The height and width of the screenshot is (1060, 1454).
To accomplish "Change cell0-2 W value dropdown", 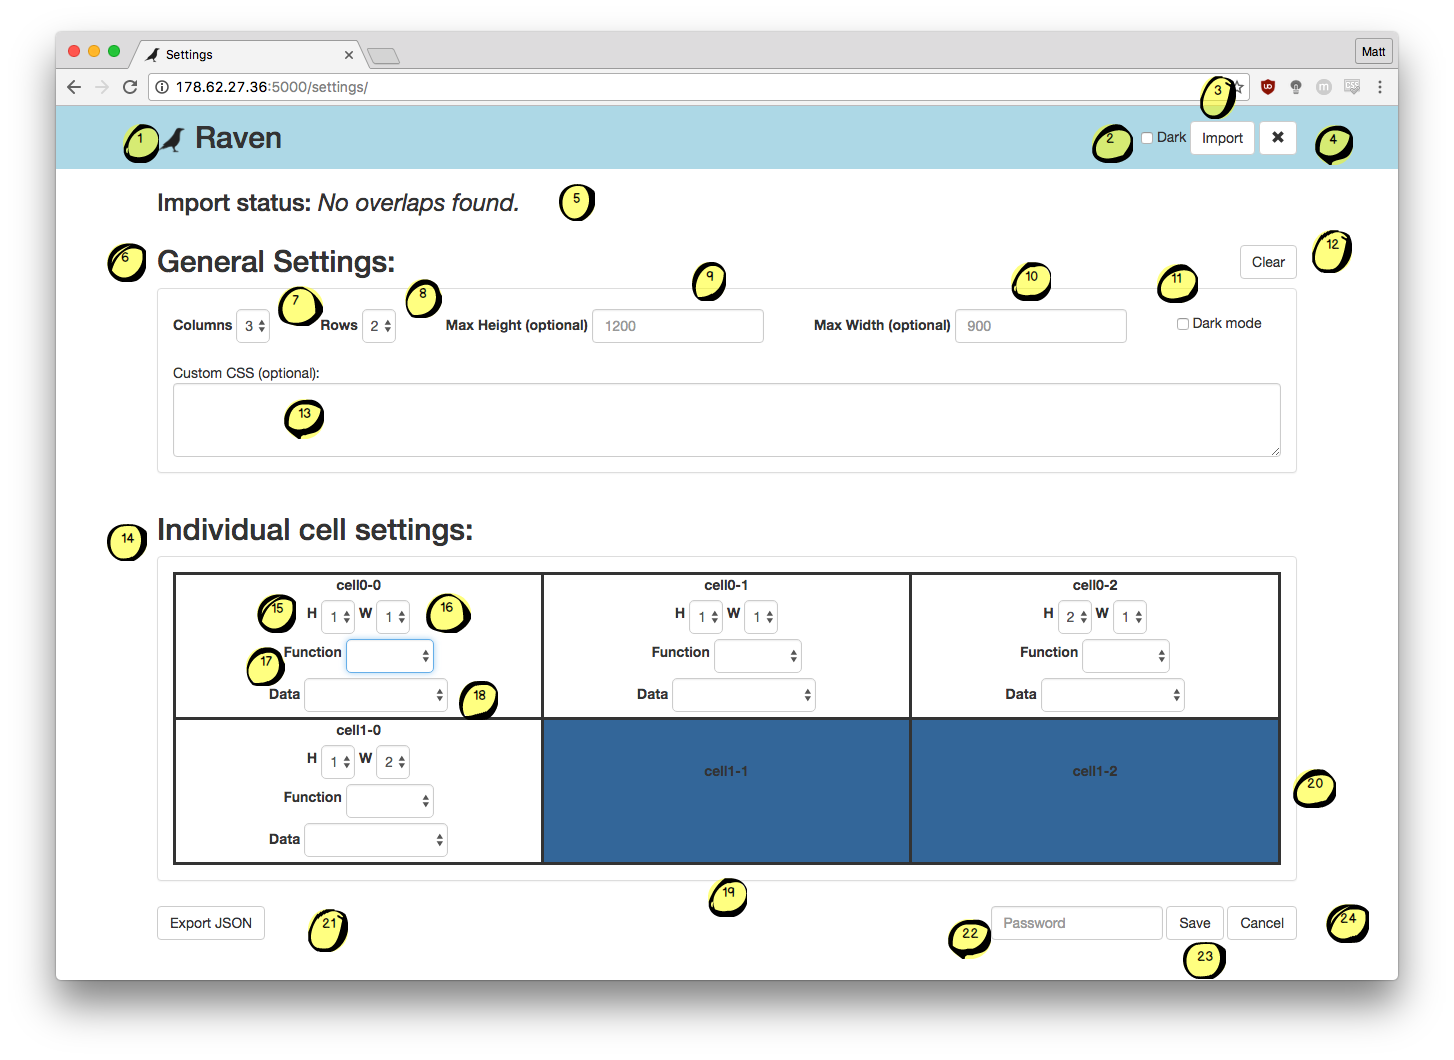I will [1130, 617].
